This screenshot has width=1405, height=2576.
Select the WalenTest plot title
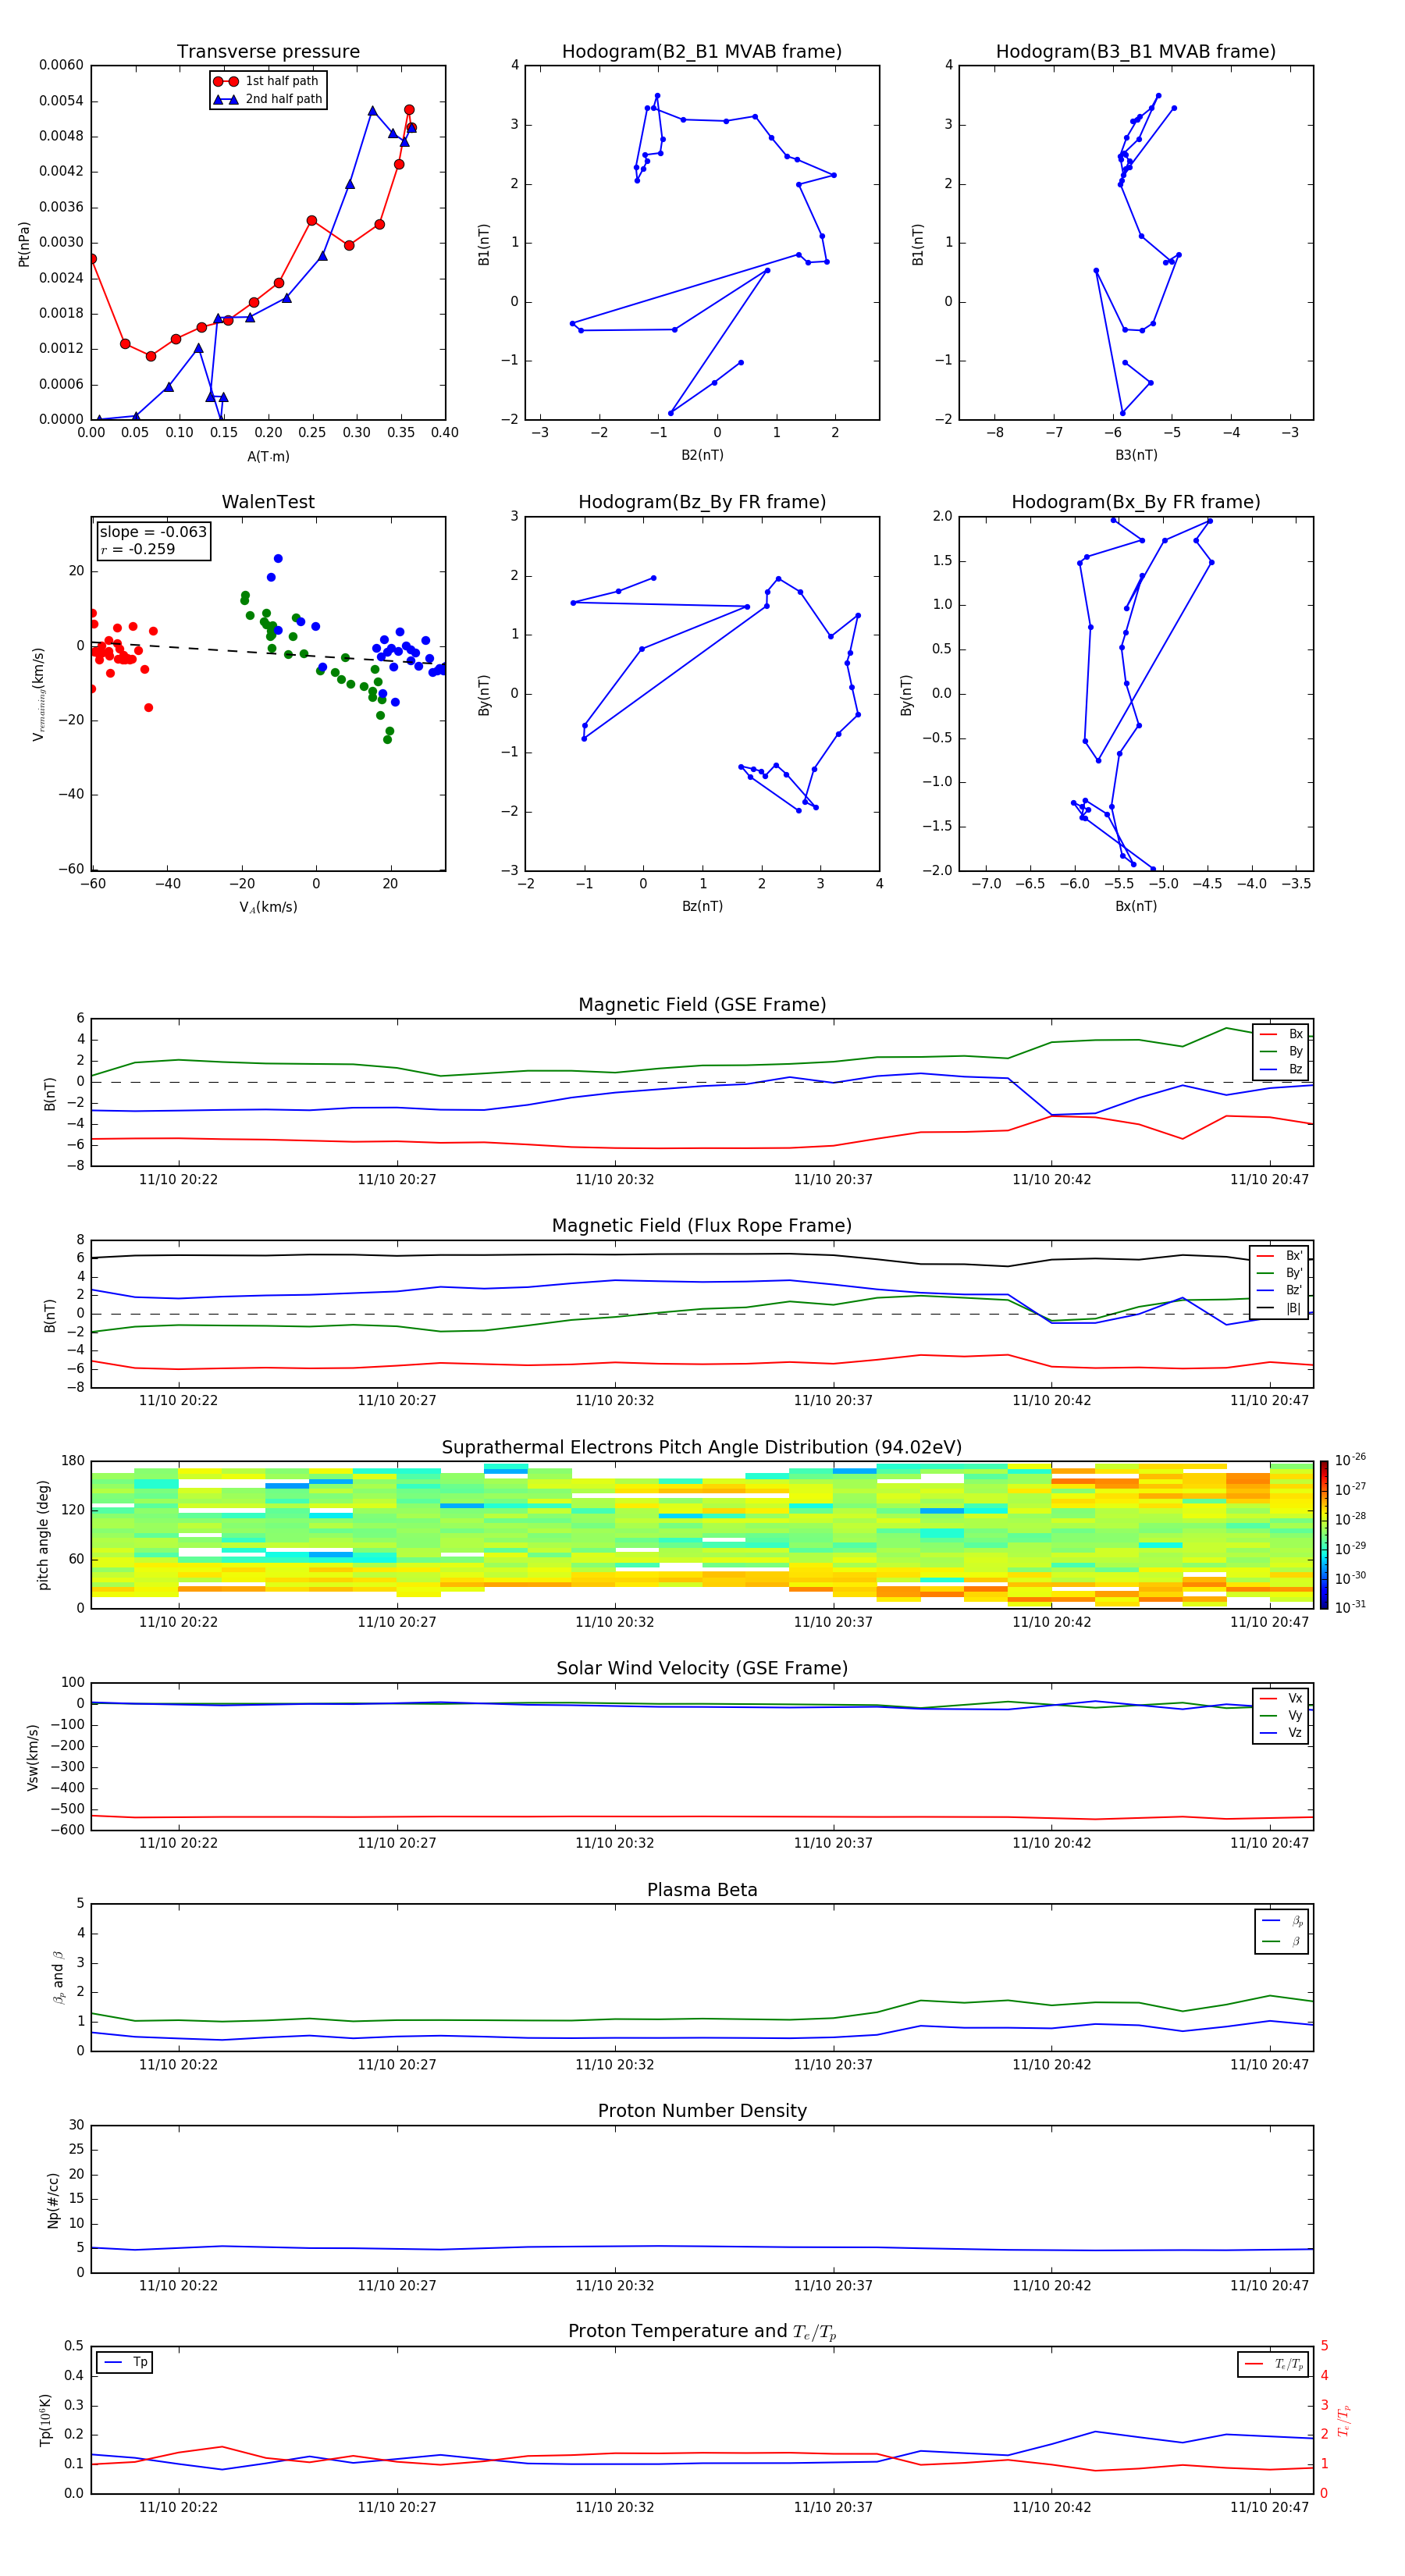point(268,502)
